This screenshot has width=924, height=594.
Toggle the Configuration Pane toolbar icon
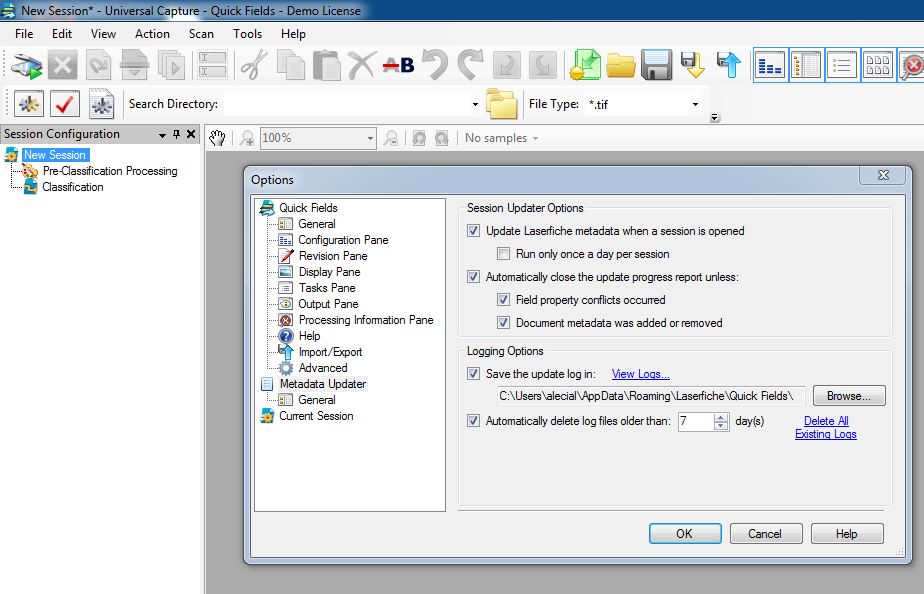[x=770, y=65]
